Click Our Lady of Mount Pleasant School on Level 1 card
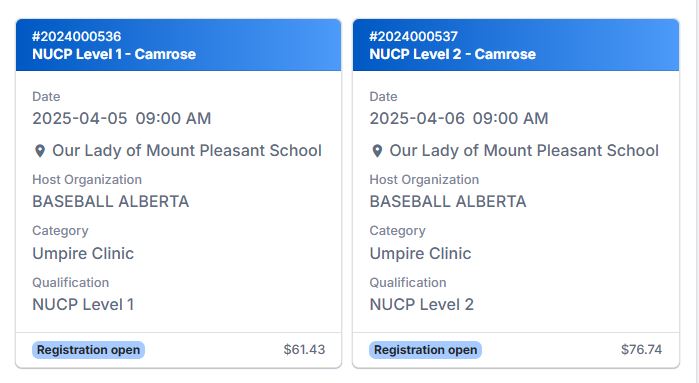Viewport: 699px width, 383px height. (187, 151)
